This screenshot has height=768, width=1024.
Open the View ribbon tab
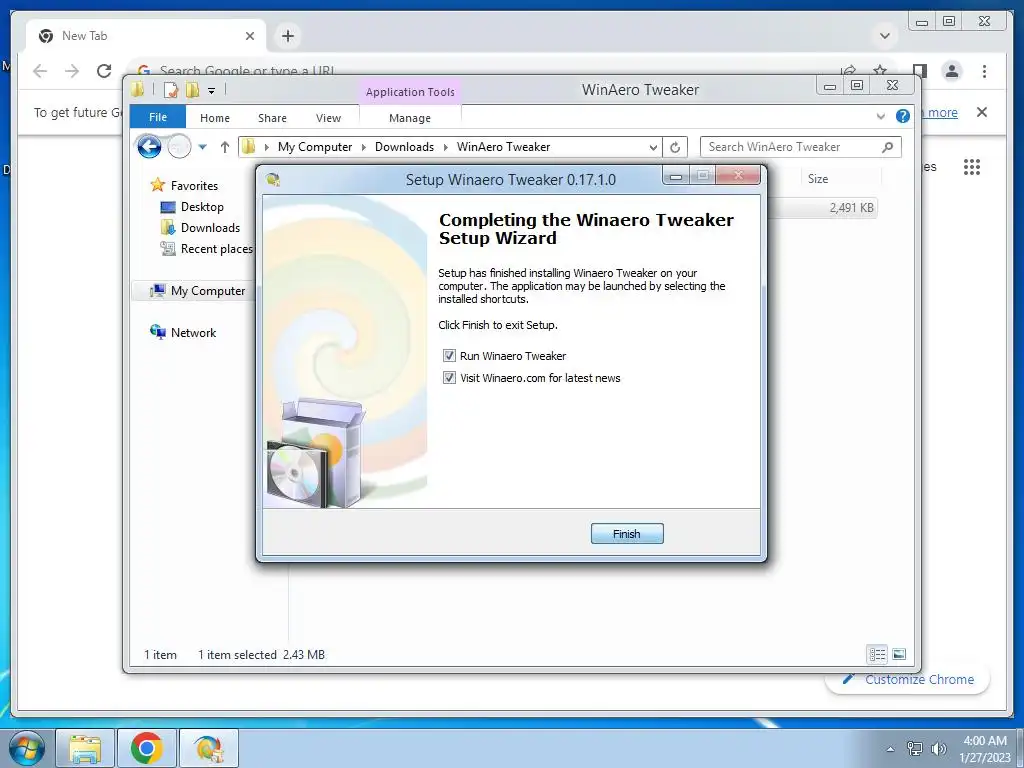click(328, 118)
